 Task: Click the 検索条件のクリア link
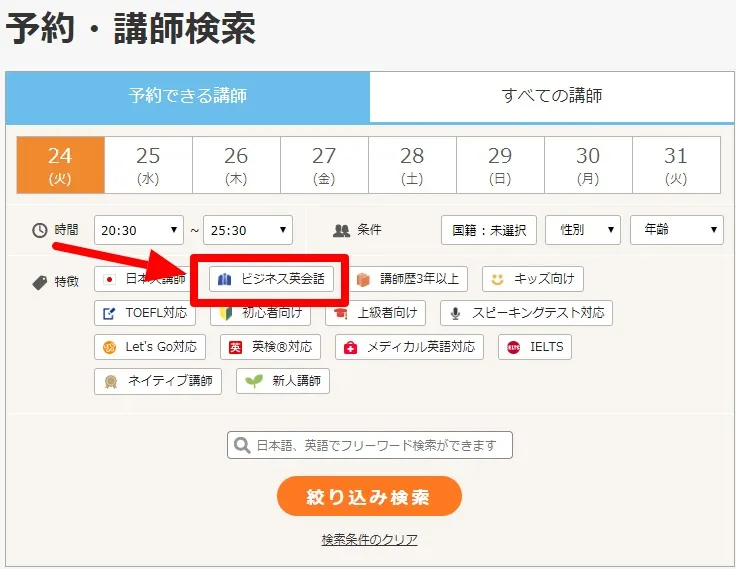[x=369, y=540]
